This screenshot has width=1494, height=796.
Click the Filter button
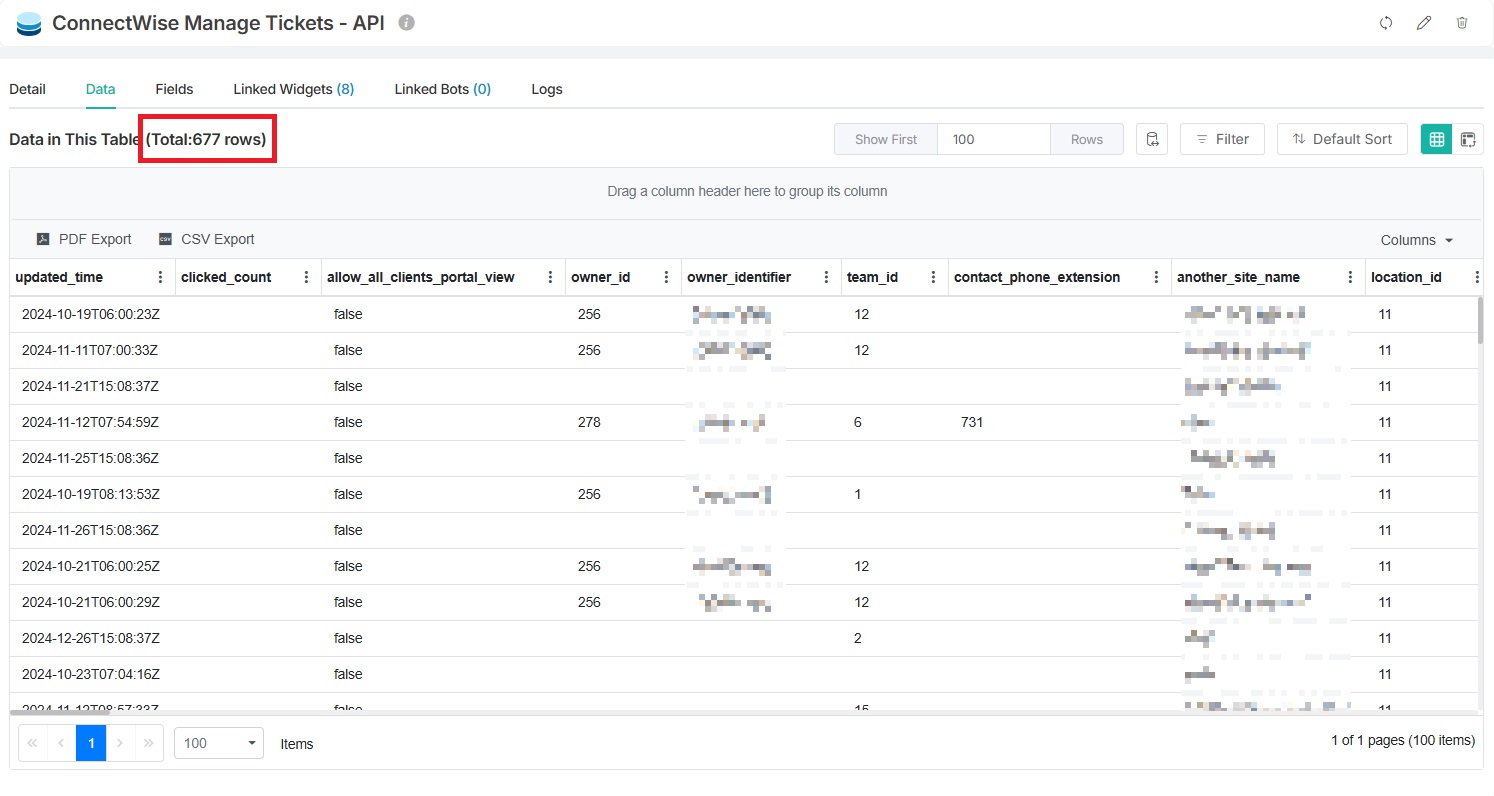(x=1222, y=139)
